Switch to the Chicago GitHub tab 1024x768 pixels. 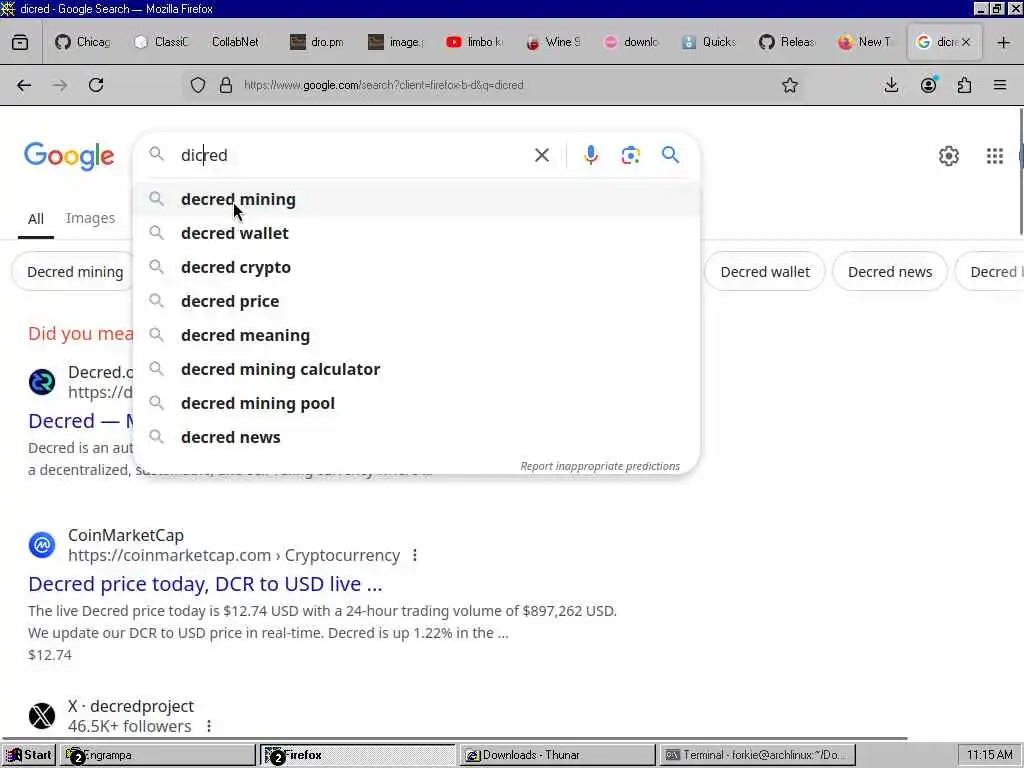(x=82, y=42)
